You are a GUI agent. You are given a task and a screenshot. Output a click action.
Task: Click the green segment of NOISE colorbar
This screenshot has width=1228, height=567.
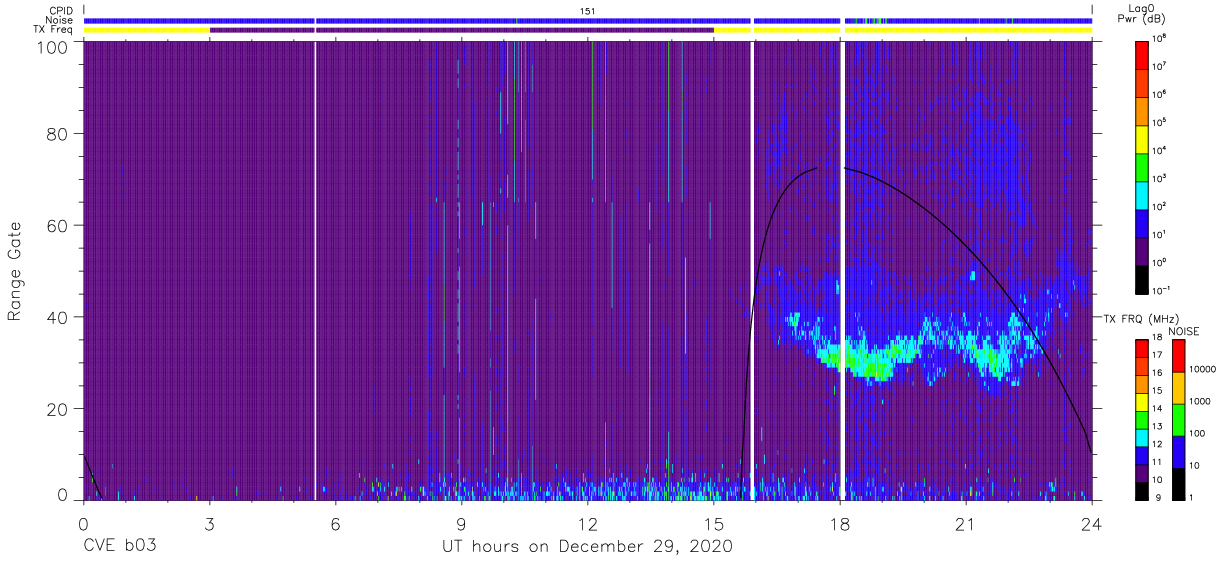1179,419
